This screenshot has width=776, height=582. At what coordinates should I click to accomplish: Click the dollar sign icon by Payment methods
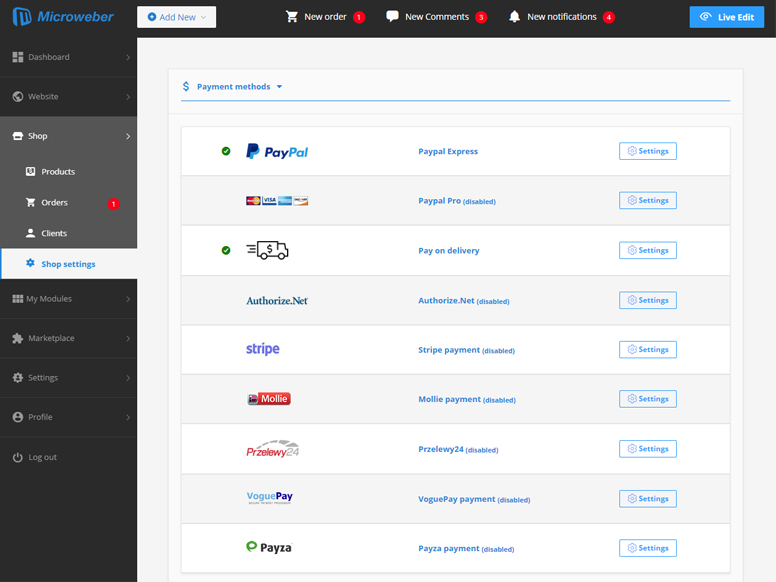186,87
